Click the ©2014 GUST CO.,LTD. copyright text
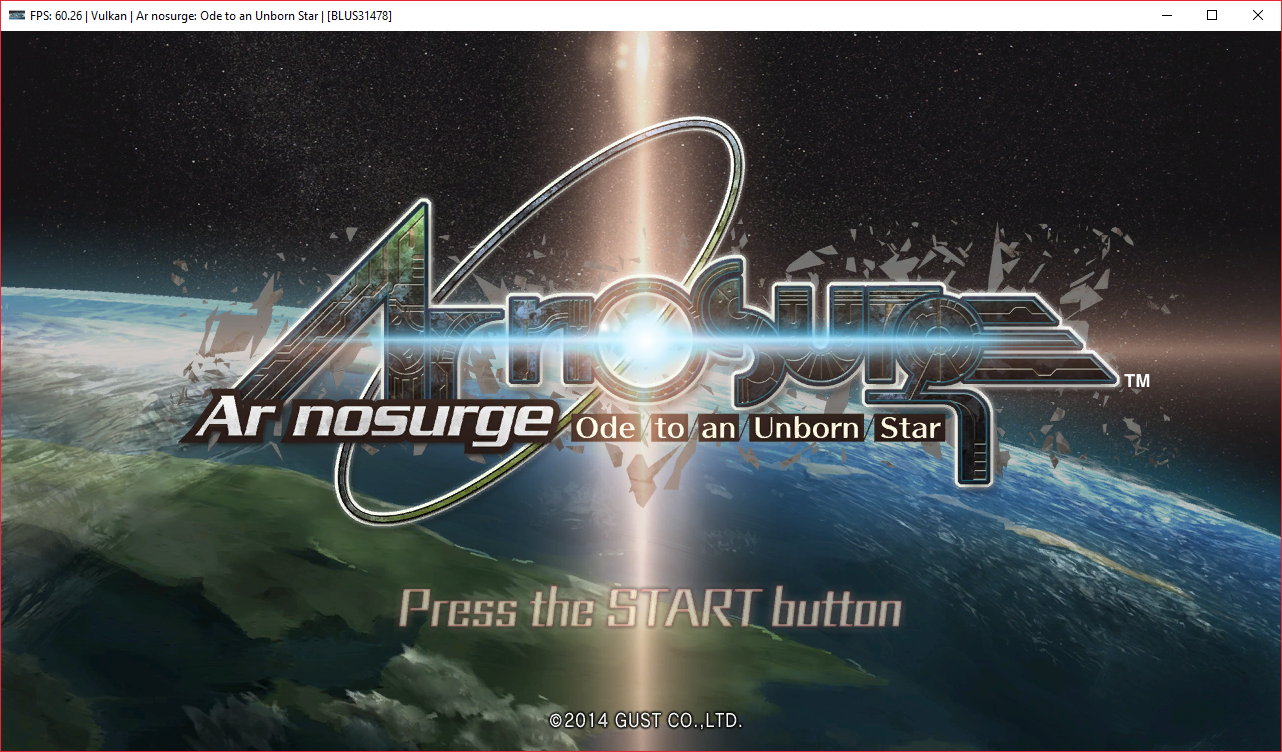This screenshot has height=752, width=1282. (646, 719)
